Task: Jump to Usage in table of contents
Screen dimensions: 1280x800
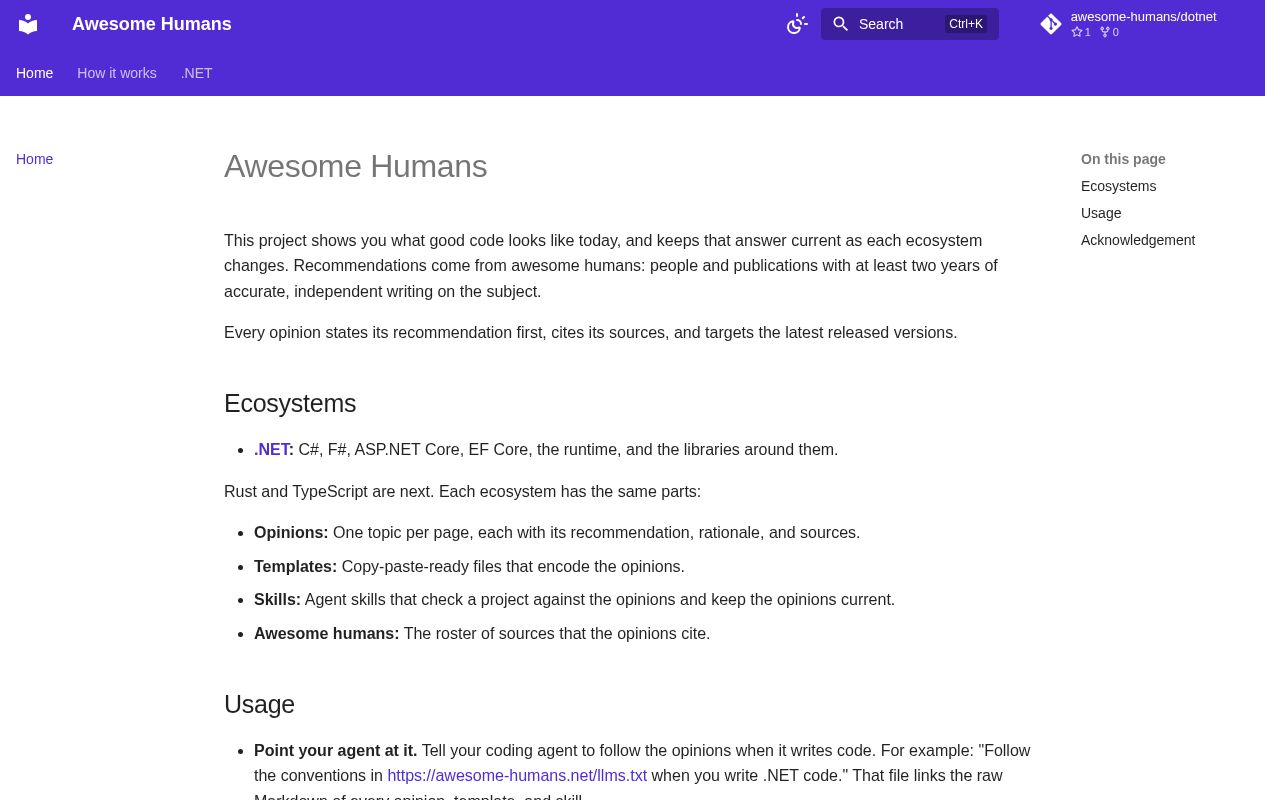Action: click(x=1101, y=213)
